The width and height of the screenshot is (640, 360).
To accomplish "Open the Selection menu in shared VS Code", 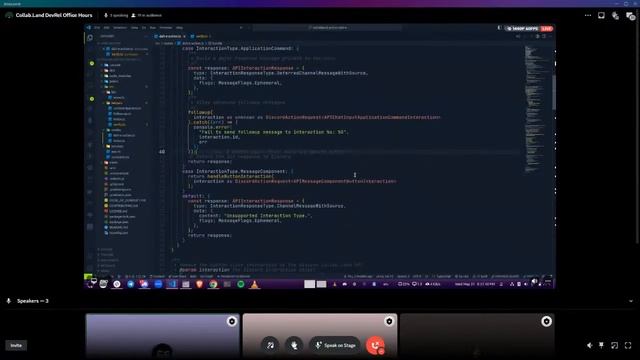I will (120, 28).
